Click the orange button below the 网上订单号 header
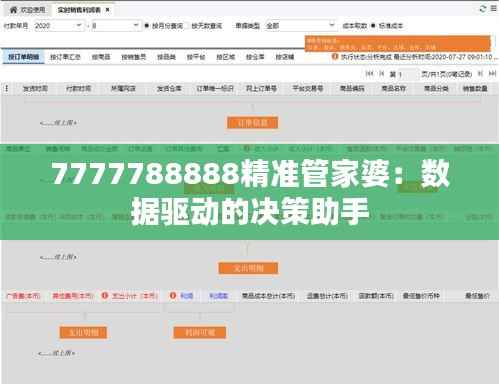499x384 pixels. pyautogui.click(x=252, y=123)
